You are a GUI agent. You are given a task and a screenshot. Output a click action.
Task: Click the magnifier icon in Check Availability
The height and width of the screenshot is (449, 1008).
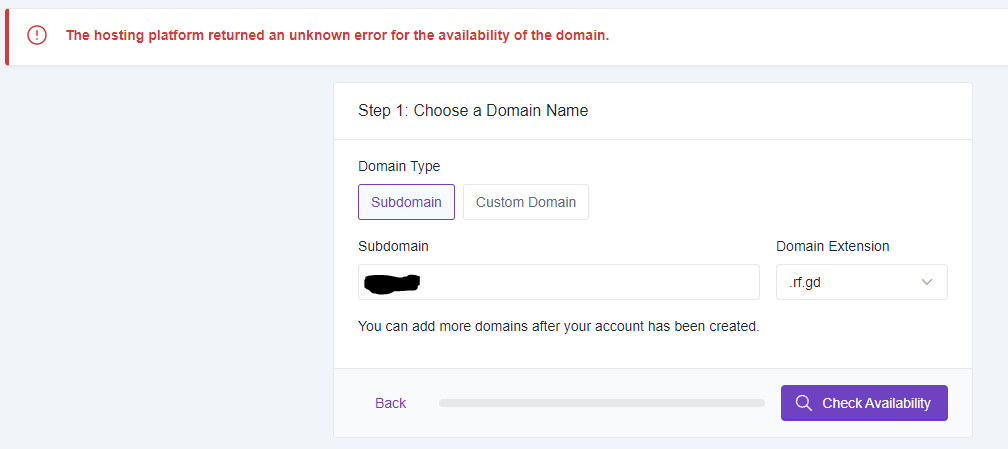click(803, 403)
